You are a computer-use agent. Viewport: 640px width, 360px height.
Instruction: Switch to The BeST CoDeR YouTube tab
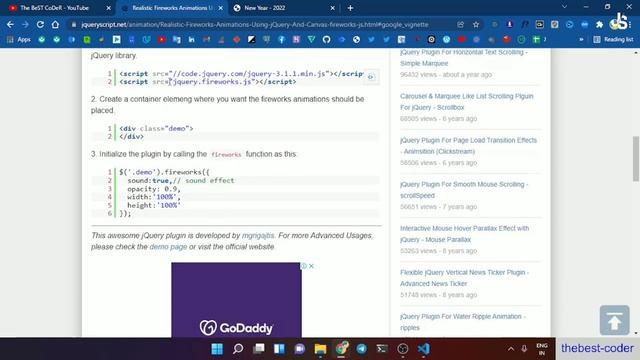pyautogui.click(x=54, y=8)
